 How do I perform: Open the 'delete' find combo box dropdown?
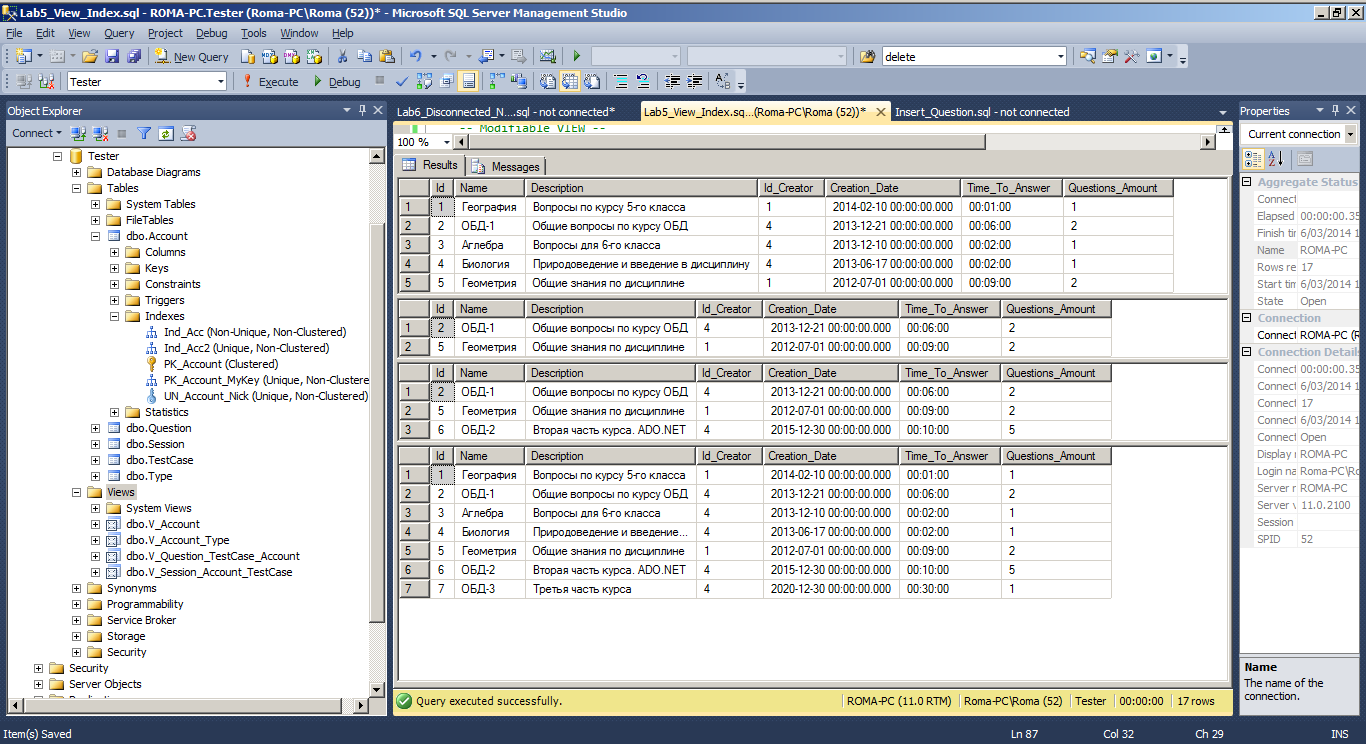(x=1060, y=57)
